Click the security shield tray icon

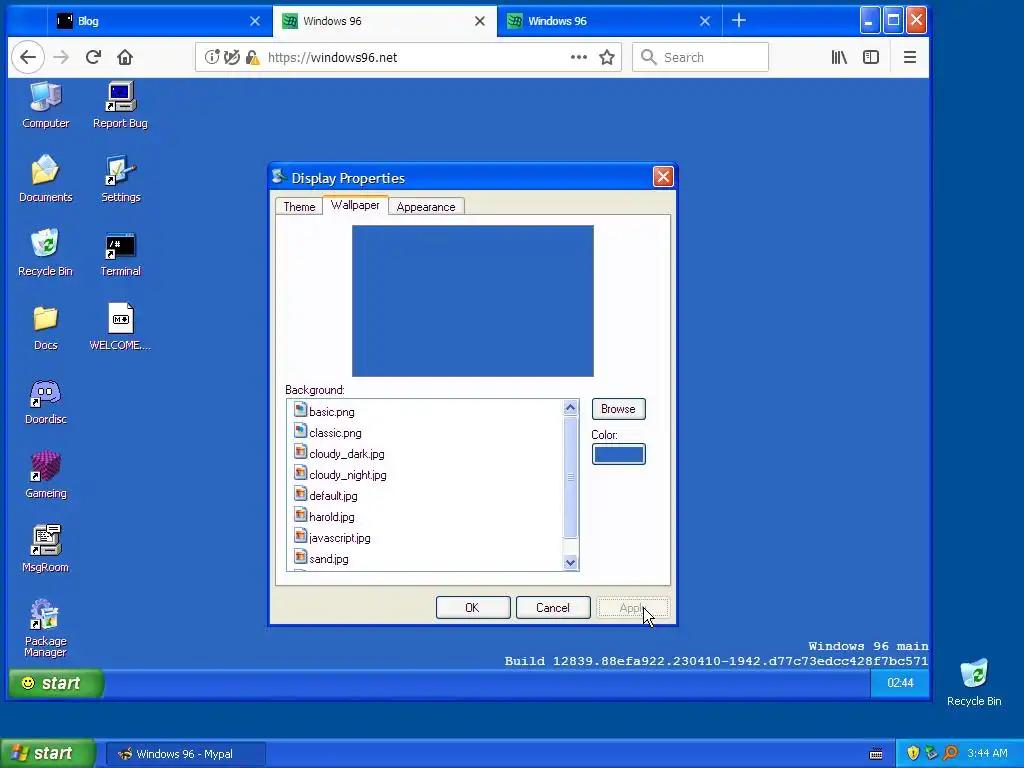pyautogui.click(x=913, y=753)
